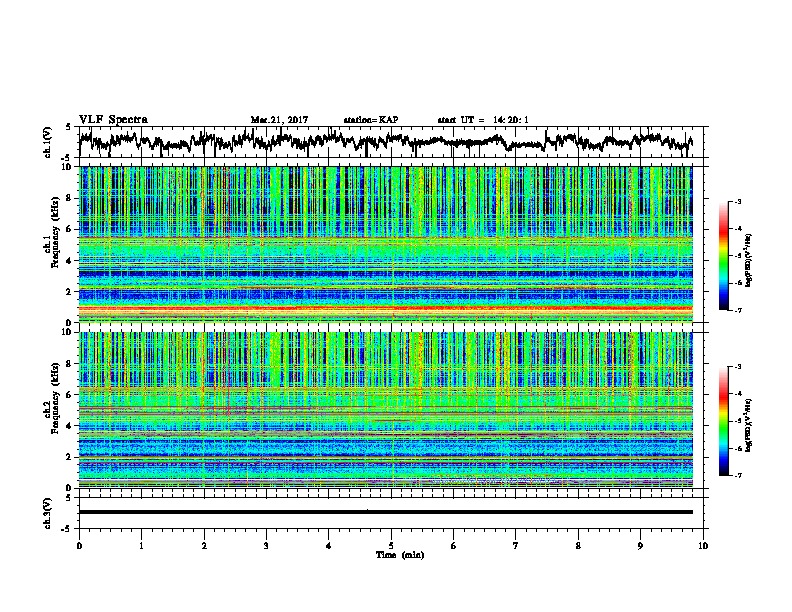Image resolution: width=792 pixels, height=612 pixels.
Task: Click the ch.1 colorbar log(PSD) unit label
Action: click(748, 261)
